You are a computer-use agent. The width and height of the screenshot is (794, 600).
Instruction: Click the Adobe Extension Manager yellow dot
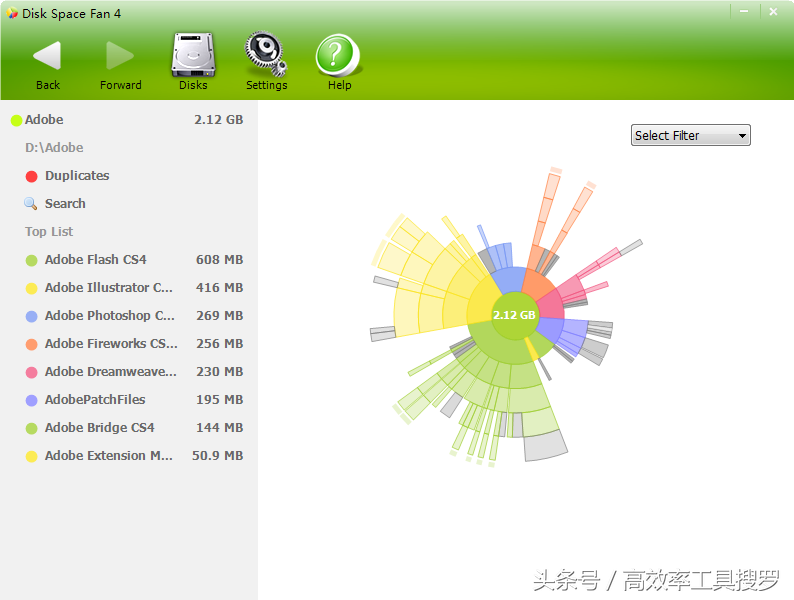31,457
